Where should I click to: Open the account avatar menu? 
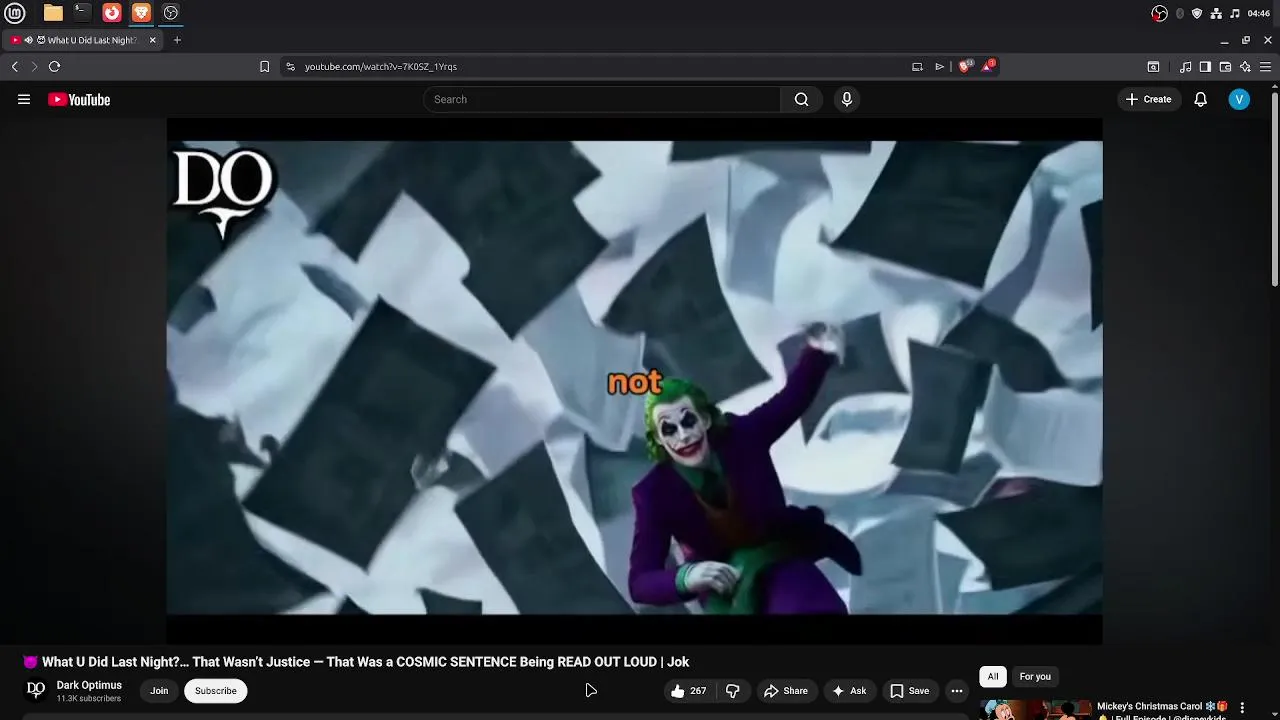pyautogui.click(x=1239, y=99)
